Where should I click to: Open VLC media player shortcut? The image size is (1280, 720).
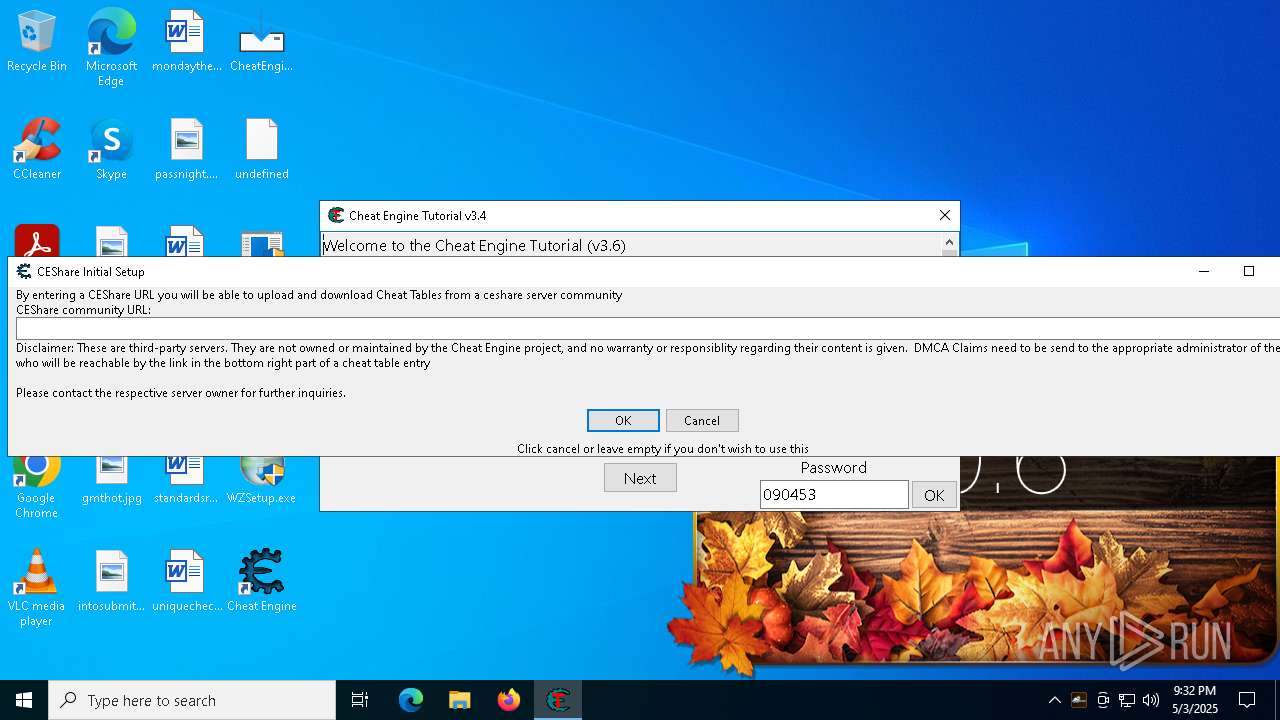pyautogui.click(x=37, y=588)
